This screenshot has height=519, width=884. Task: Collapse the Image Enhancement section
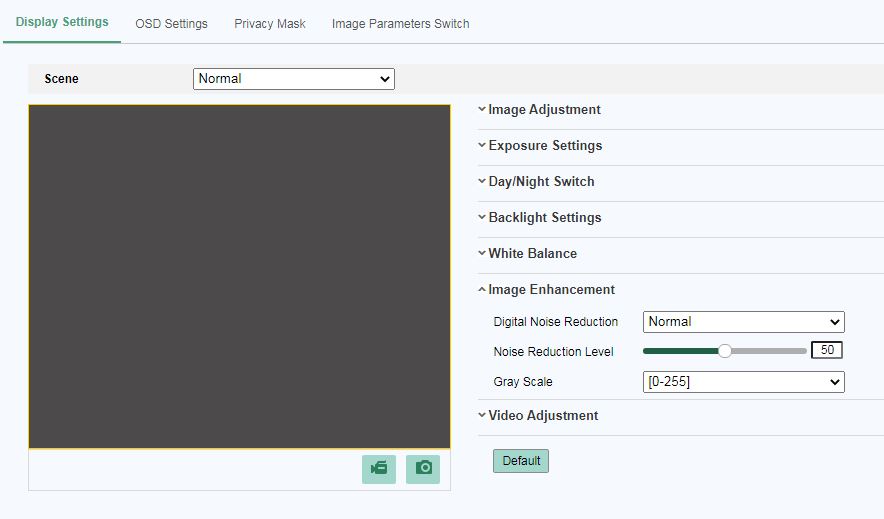tap(551, 290)
